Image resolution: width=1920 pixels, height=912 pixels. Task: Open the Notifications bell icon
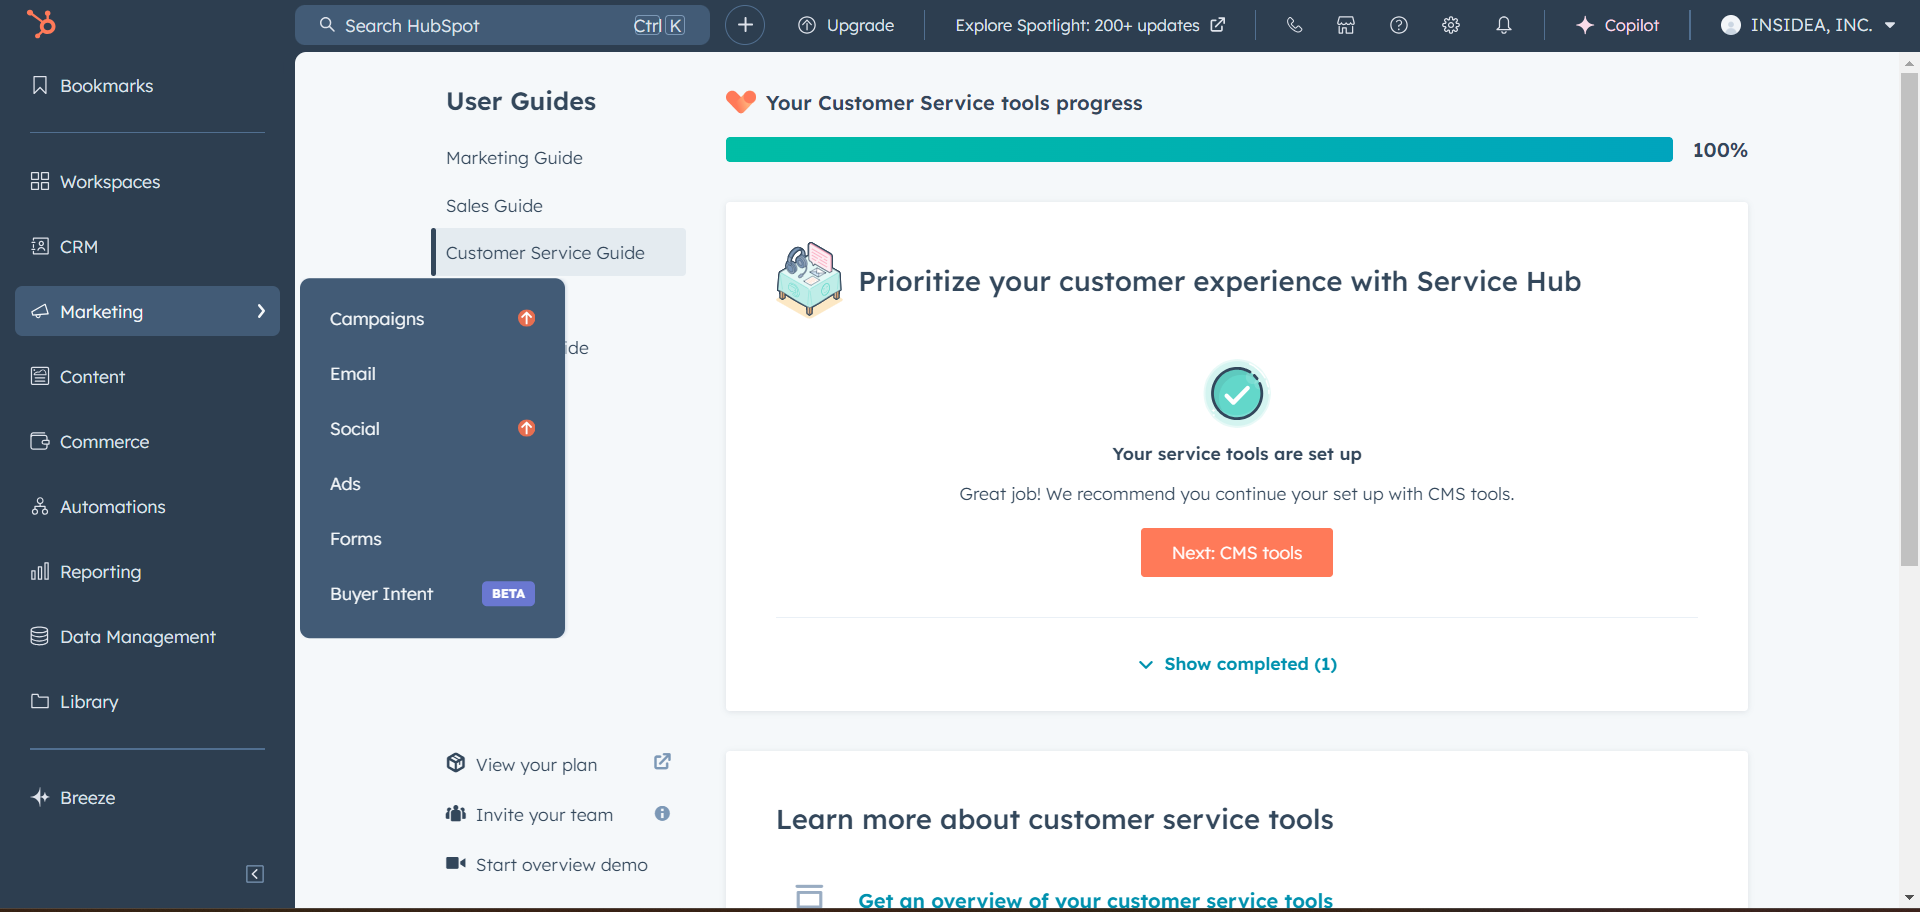point(1504,25)
